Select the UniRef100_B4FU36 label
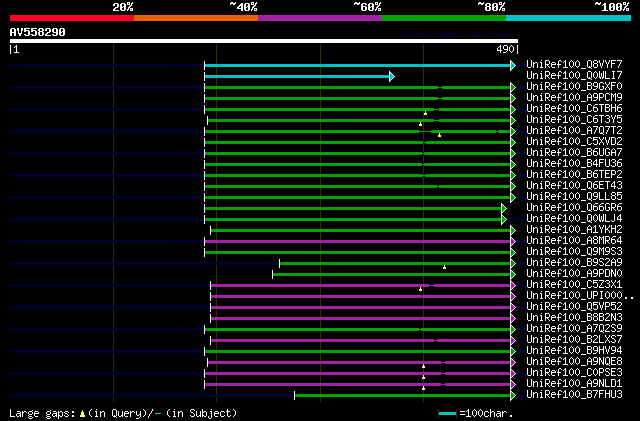The width and height of the screenshot is (640, 421). pos(574,163)
